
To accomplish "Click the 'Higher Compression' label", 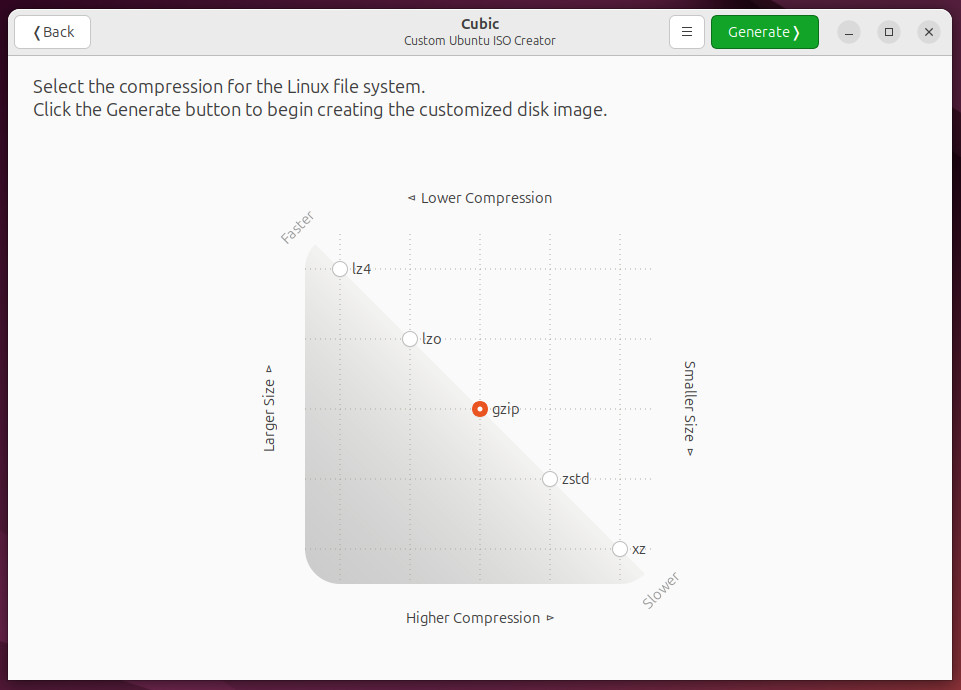I will click(x=480, y=618).
